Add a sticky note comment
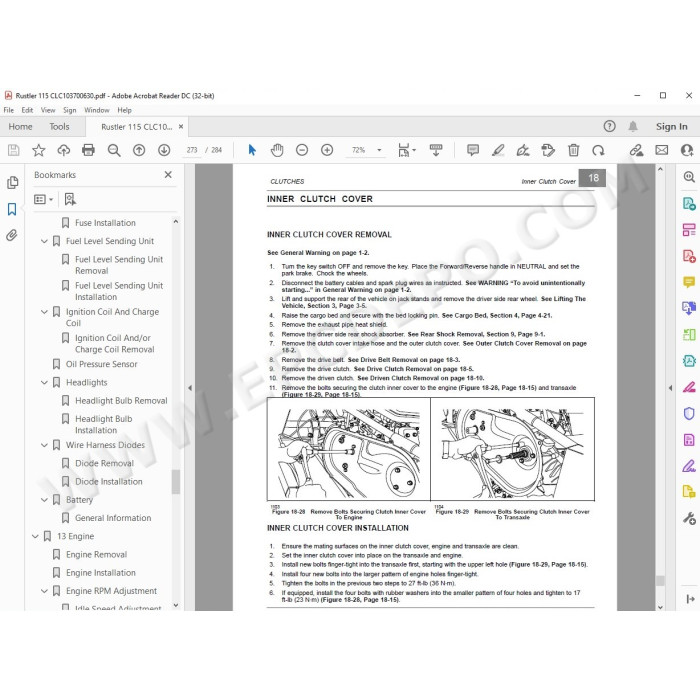Screen dimensions: 700x700 click(x=473, y=150)
